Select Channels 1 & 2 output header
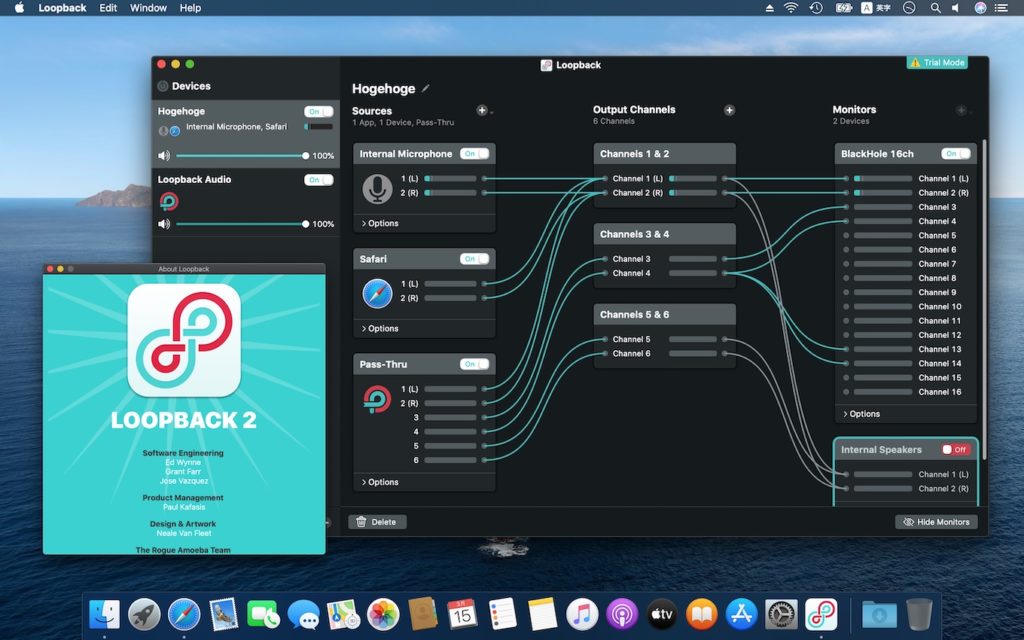The image size is (1024, 640). (x=665, y=154)
